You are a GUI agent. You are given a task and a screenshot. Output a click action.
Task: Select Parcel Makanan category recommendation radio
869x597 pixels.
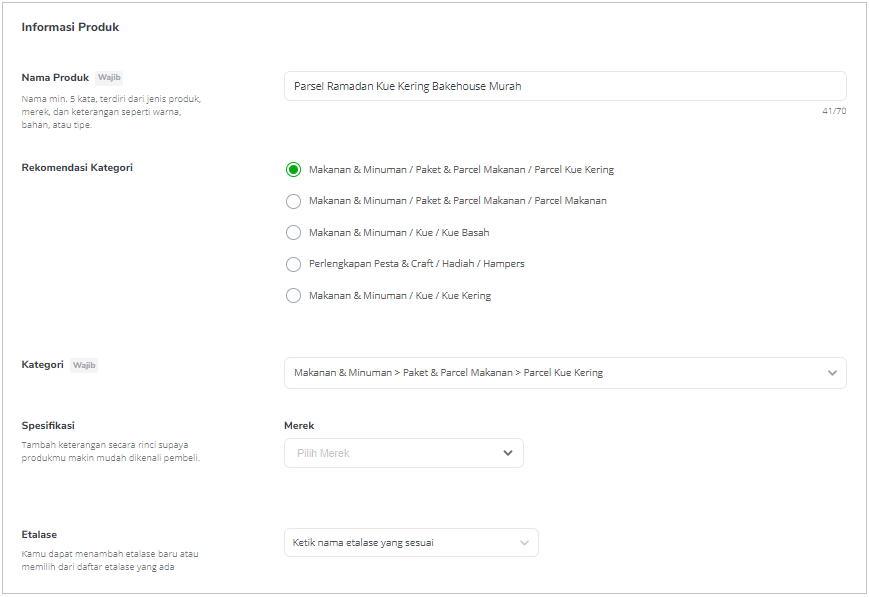(x=293, y=201)
